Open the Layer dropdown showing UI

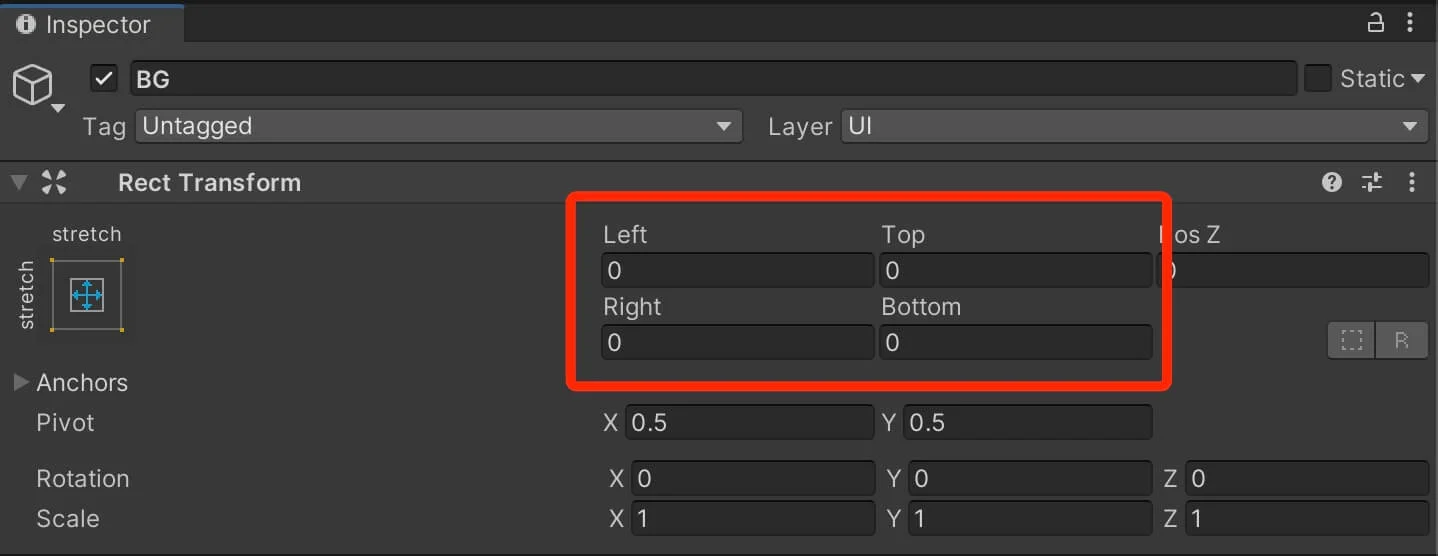click(1134, 126)
